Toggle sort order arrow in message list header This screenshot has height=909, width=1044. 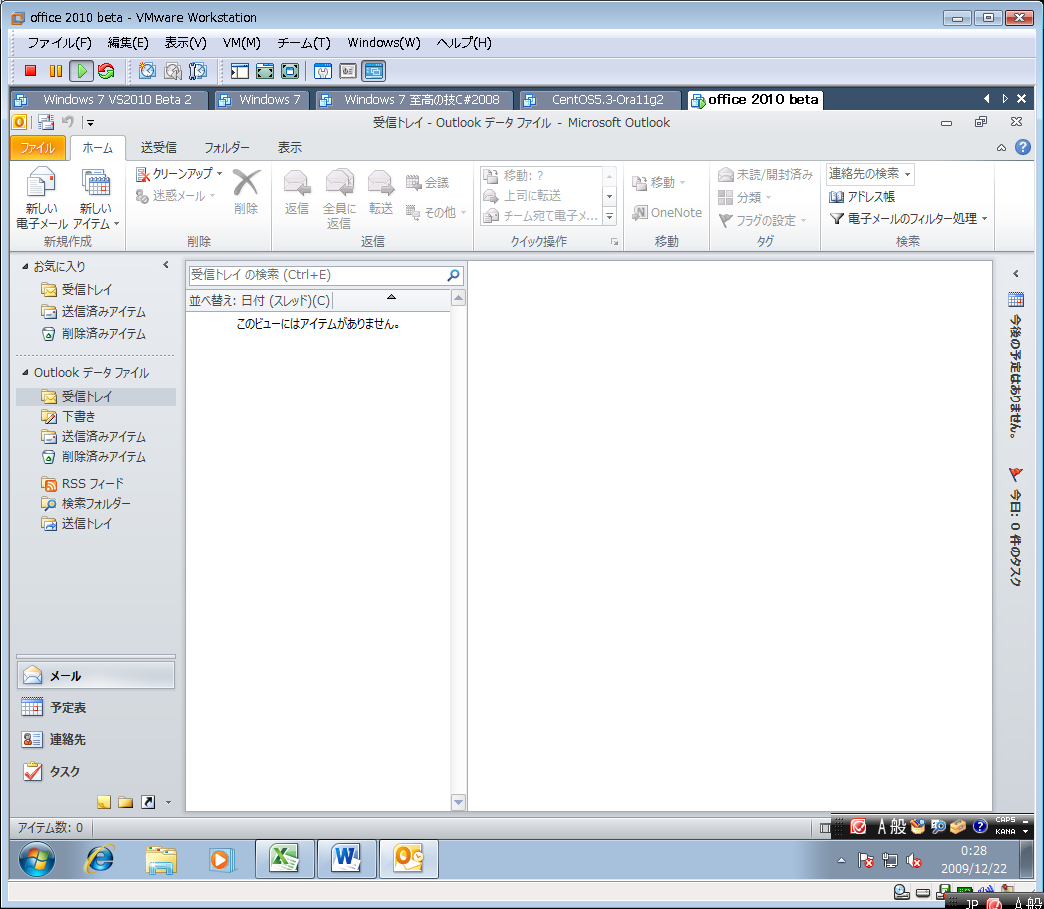click(391, 298)
